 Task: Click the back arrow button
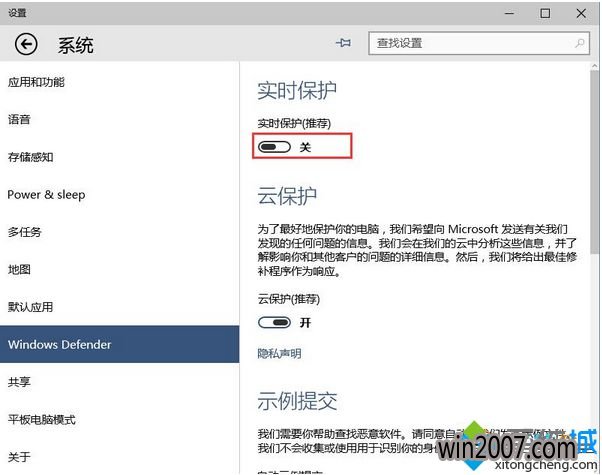click(x=25, y=44)
